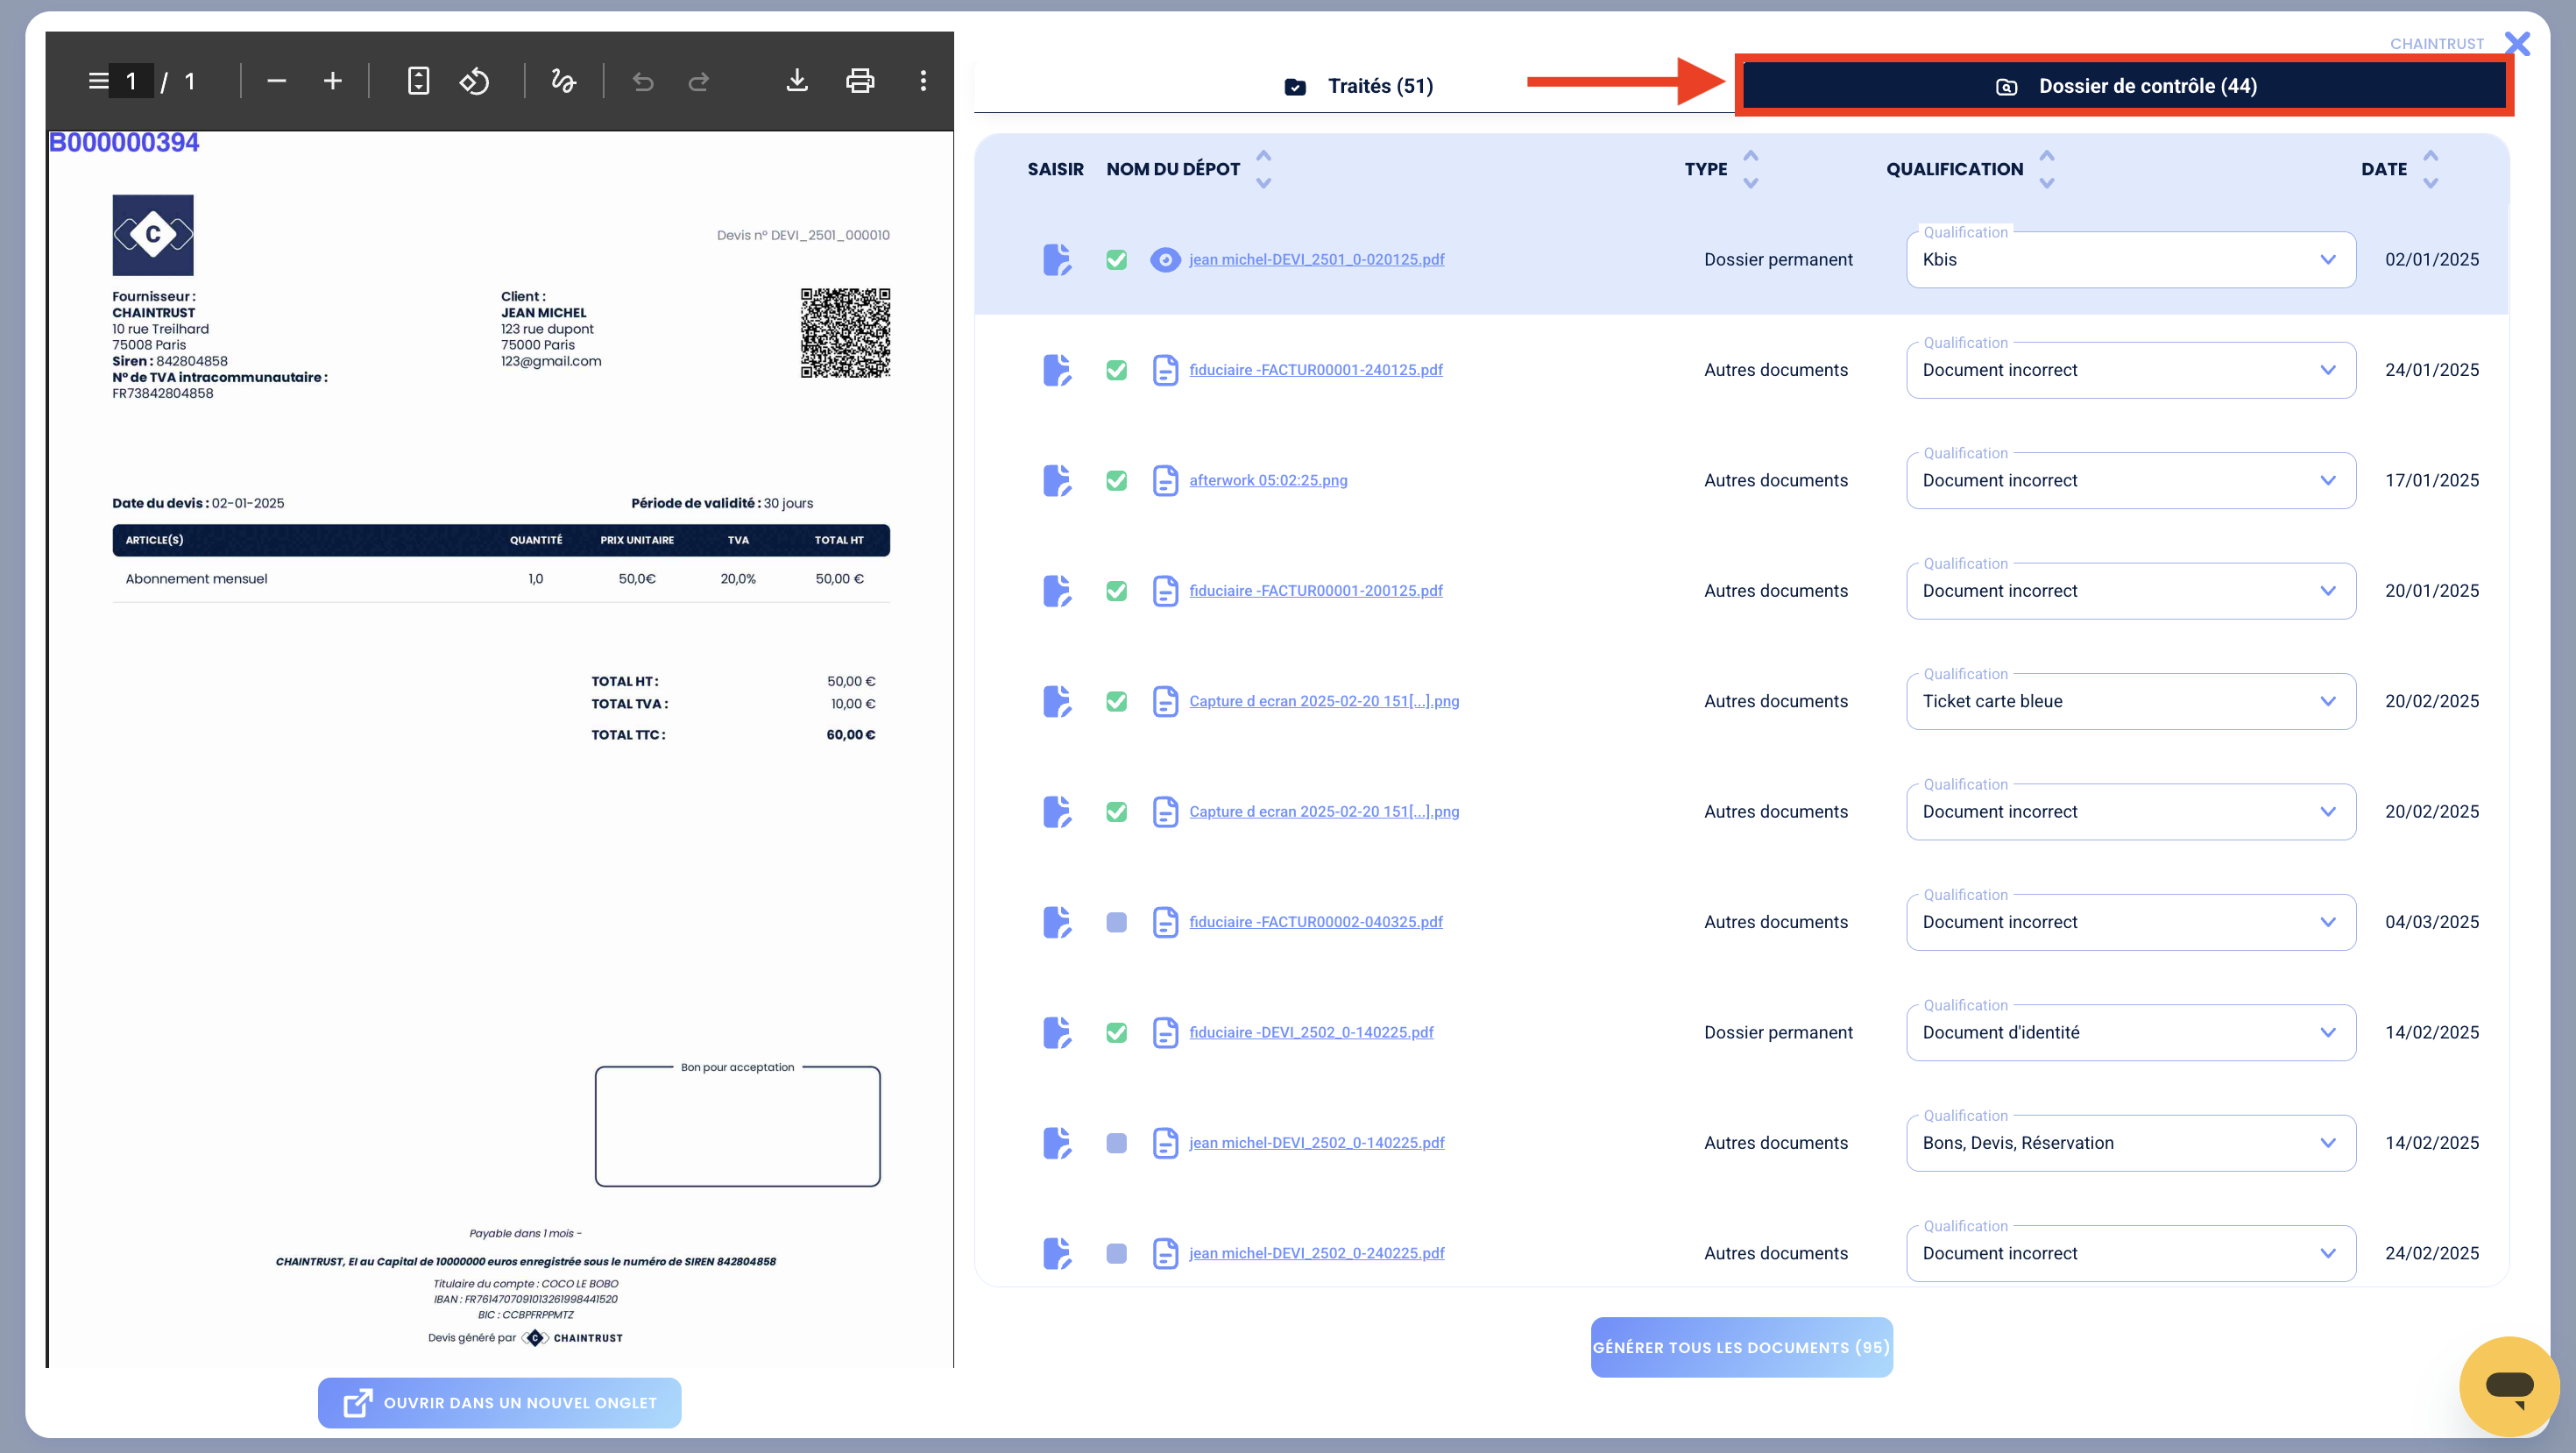Viewport: 2576px width, 1453px height.
Task: Sort by TYPE column
Action: coord(1751,169)
